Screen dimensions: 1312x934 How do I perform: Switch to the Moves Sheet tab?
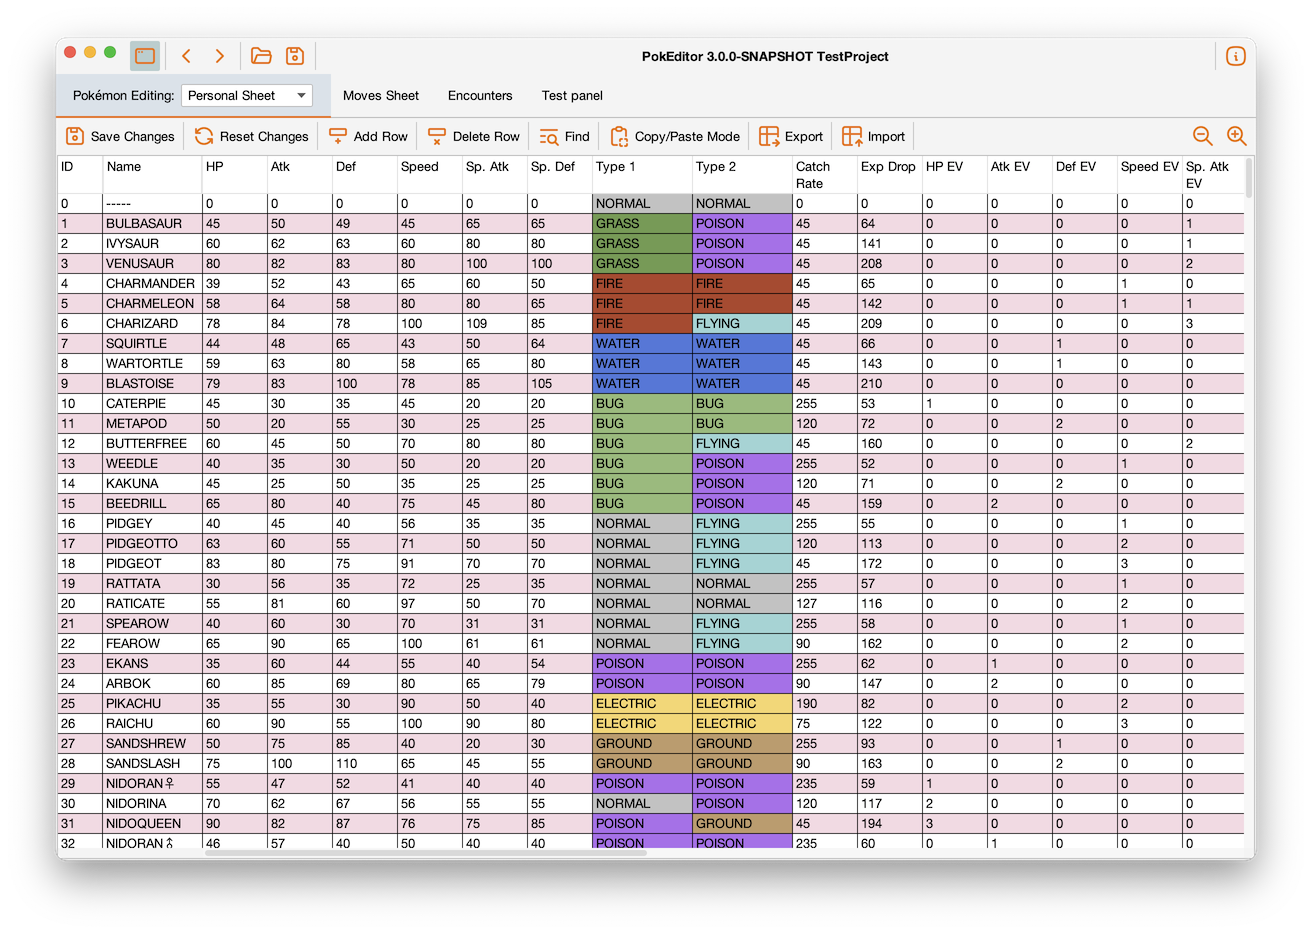point(381,95)
